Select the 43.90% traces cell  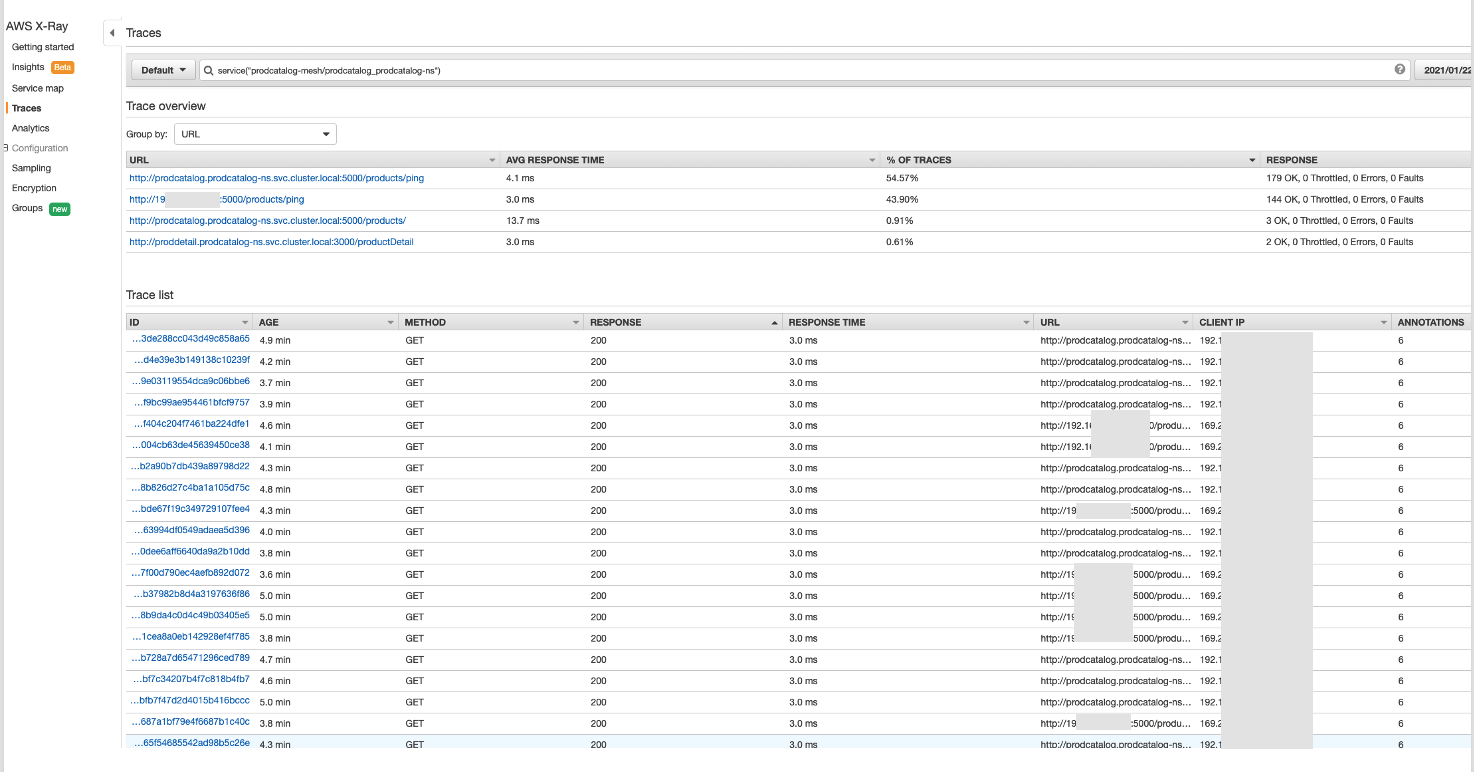point(902,199)
